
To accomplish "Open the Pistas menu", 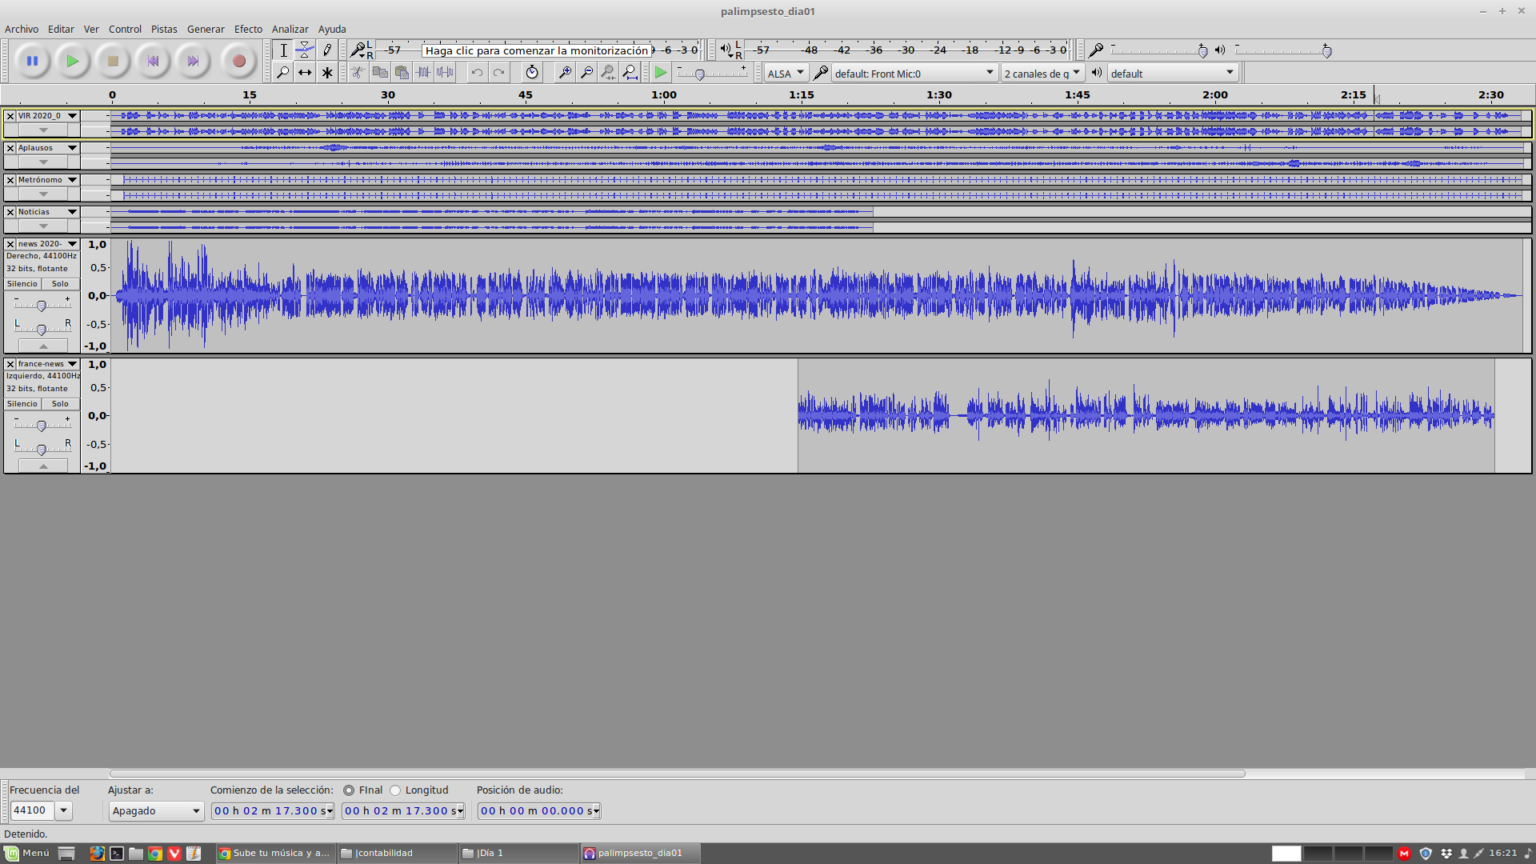I will tap(164, 29).
